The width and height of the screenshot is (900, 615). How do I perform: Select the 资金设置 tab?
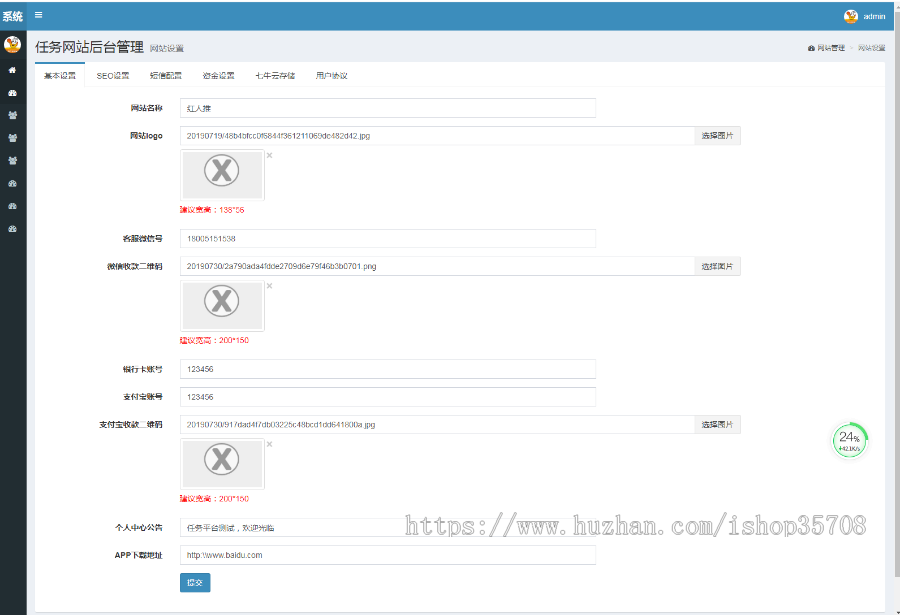[x=218, y=76]
